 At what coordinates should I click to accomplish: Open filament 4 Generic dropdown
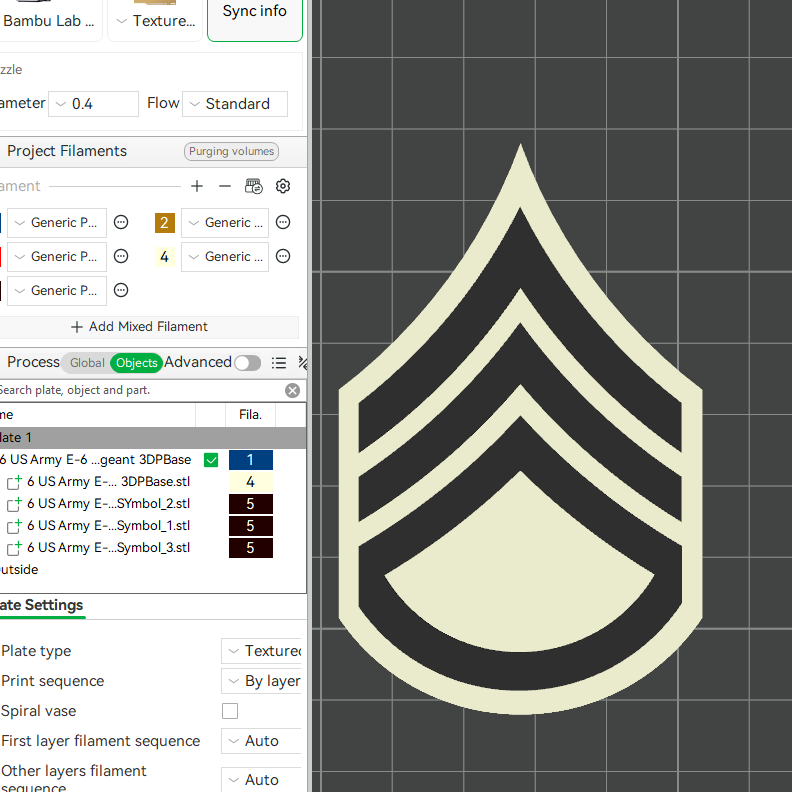tap(225, 257)
